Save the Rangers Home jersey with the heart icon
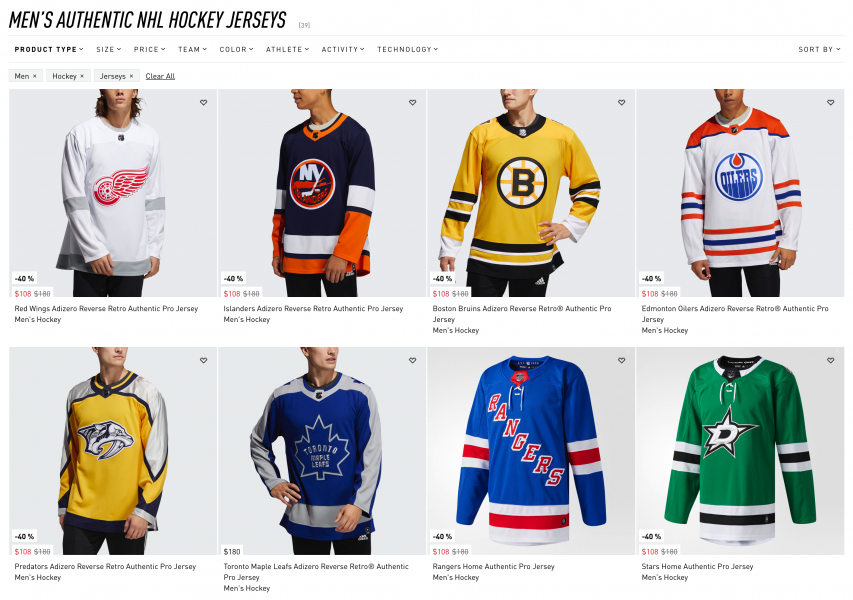This screenshot has height=600, width=853. pyautogui.click(x=621, y=360)
